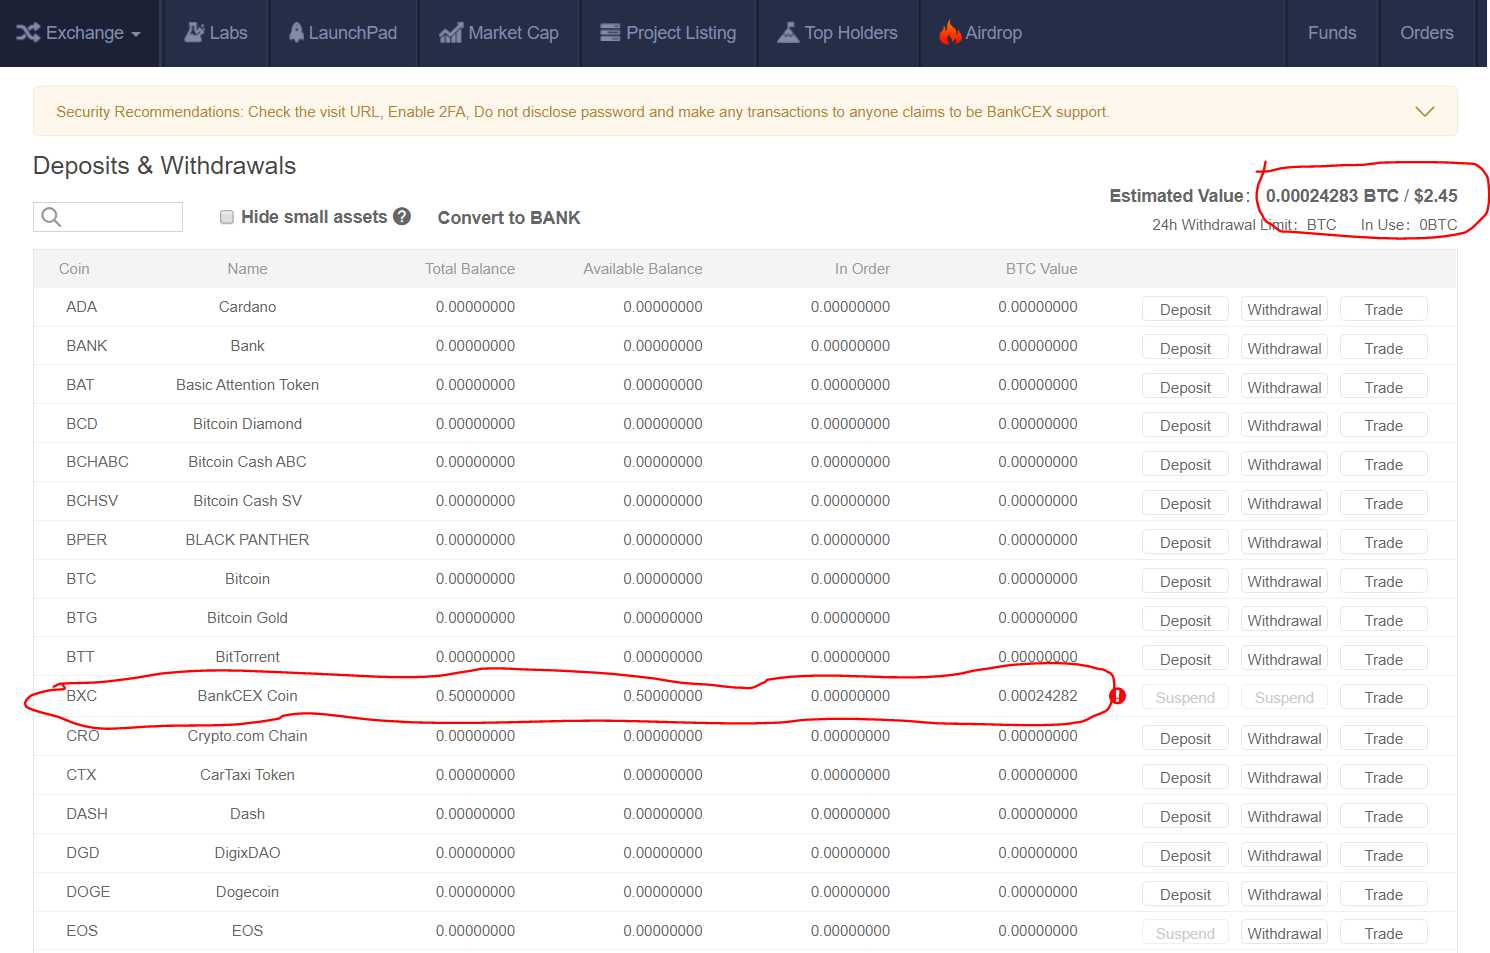Collapse the security recommendations banner chevron

1424,111
